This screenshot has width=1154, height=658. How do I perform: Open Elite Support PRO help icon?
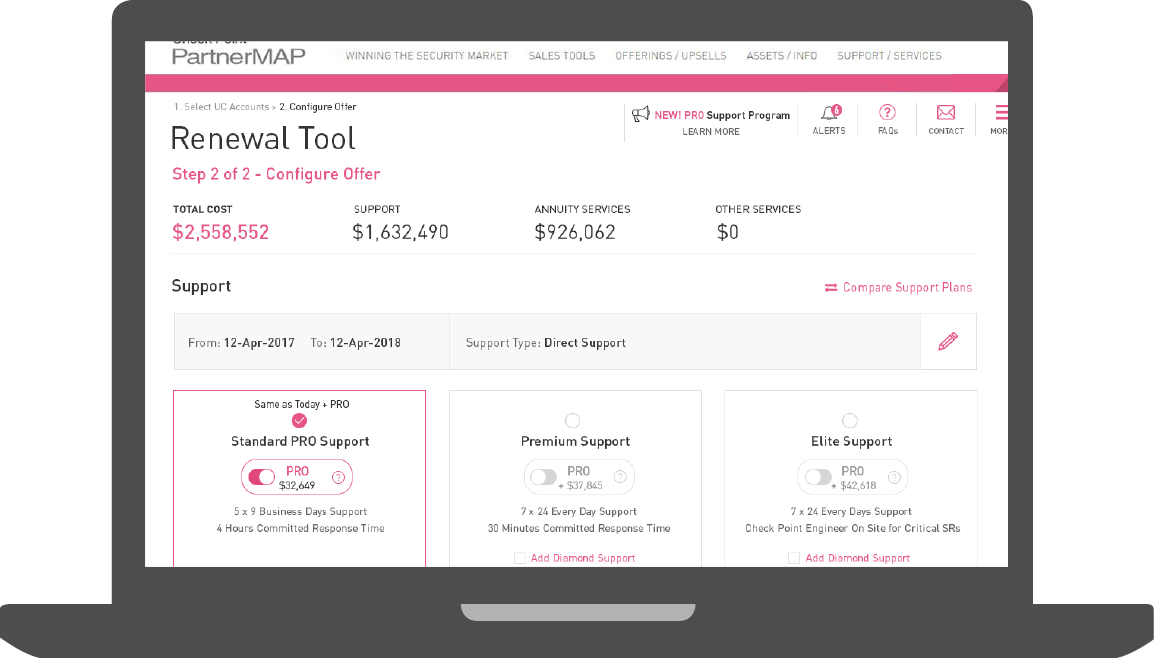click(894, 477)
